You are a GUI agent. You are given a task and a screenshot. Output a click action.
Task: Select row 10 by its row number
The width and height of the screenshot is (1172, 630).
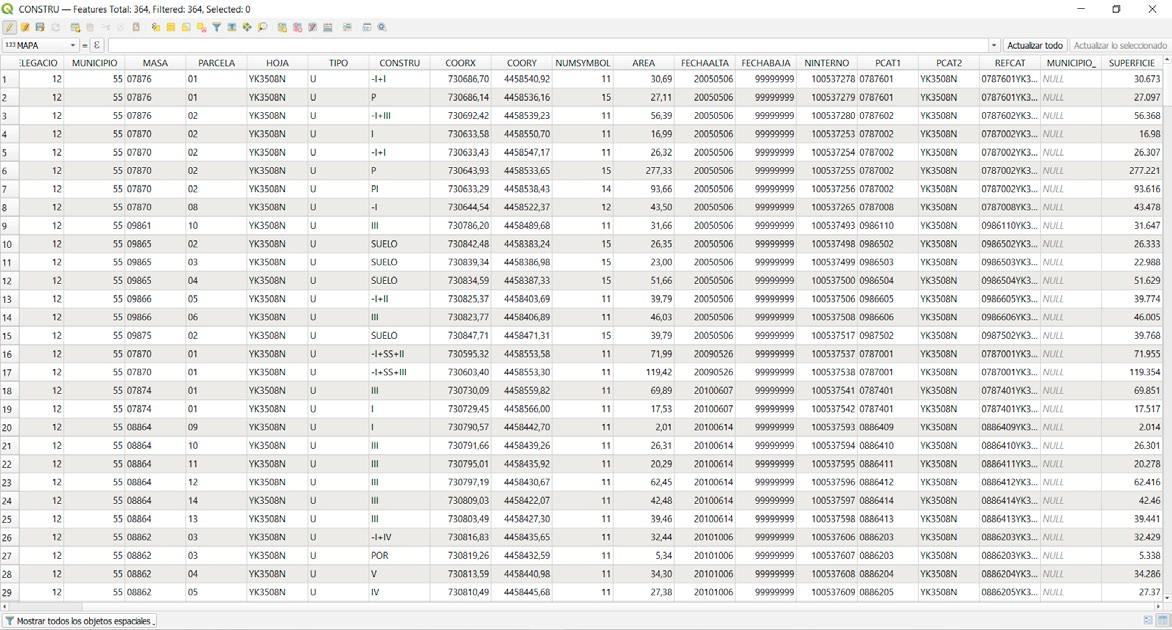(x=9, y=244)
